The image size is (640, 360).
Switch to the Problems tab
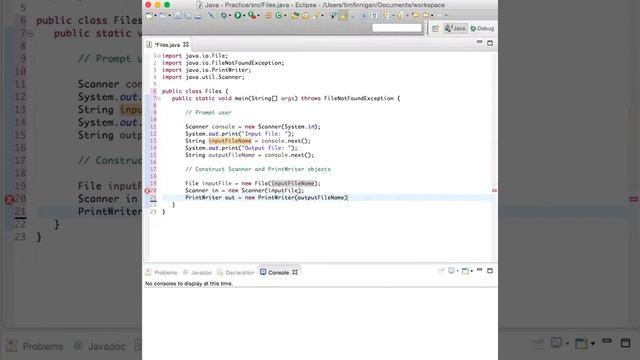coord(162,272)
